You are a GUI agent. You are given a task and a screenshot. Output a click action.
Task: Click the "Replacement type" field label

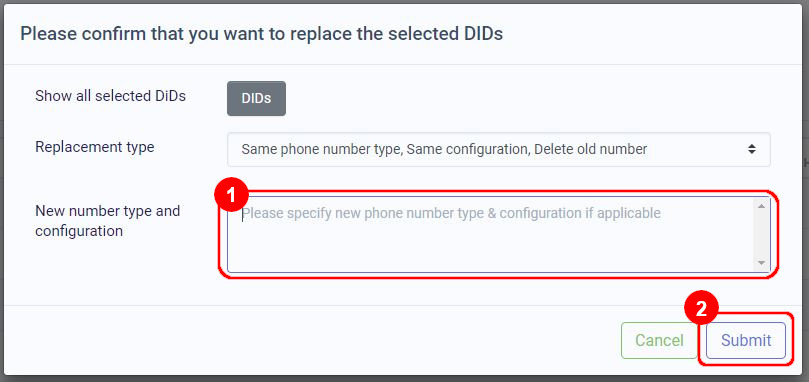(95, 147)
